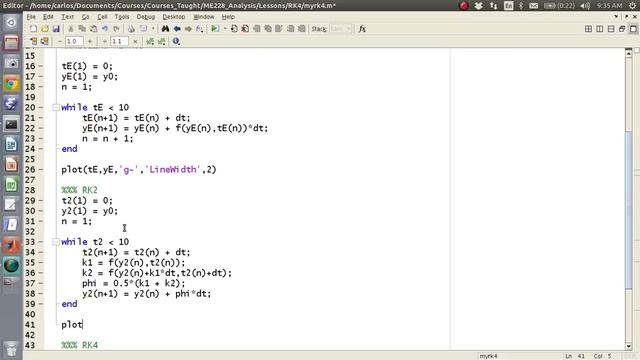Toggle breakpoint at line 35 dash
The height and width of the screenshot is (360, 640).
coord(41,262)
